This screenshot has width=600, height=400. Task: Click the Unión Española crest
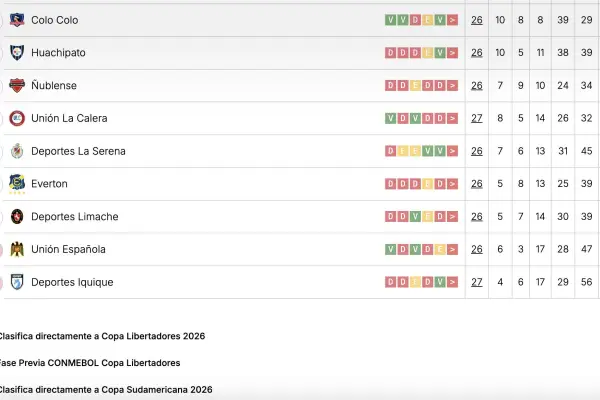[x=17, y=249]
